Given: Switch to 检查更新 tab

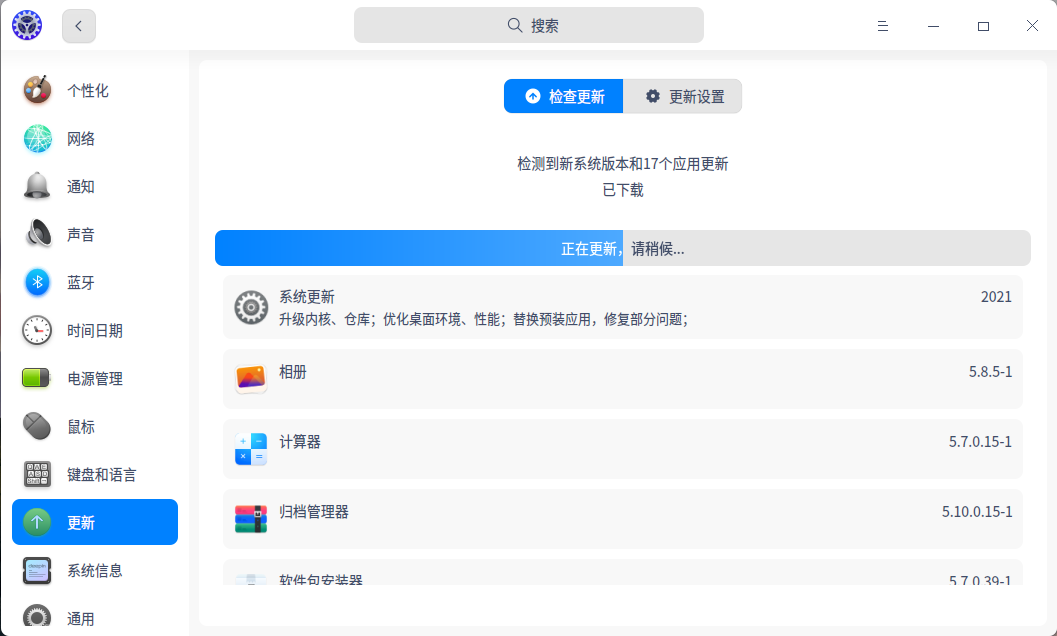Looking at the screenshot, I should point(564,96).
